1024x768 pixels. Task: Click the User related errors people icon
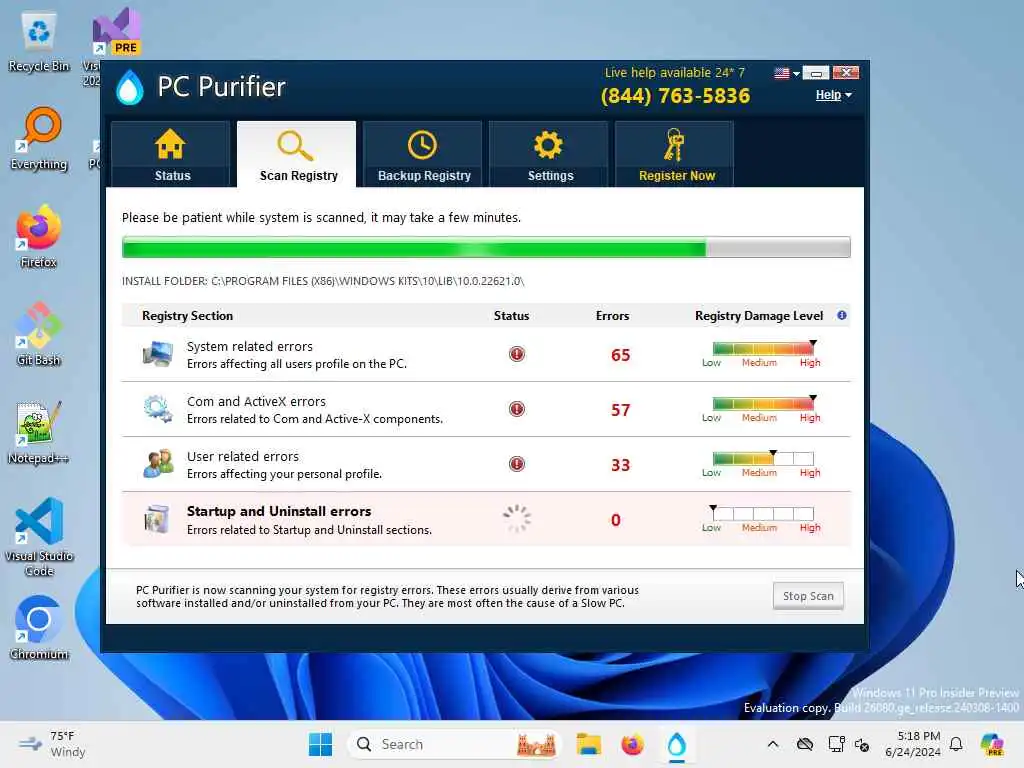(158, 464)
